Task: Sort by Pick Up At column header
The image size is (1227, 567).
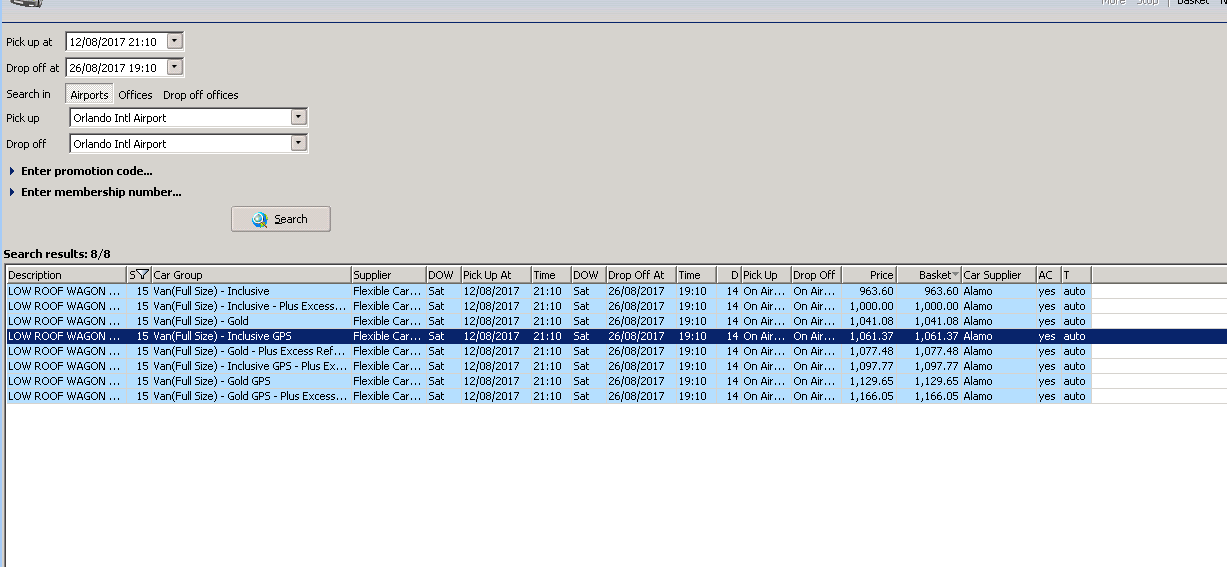Action: [x=496, y=275]
